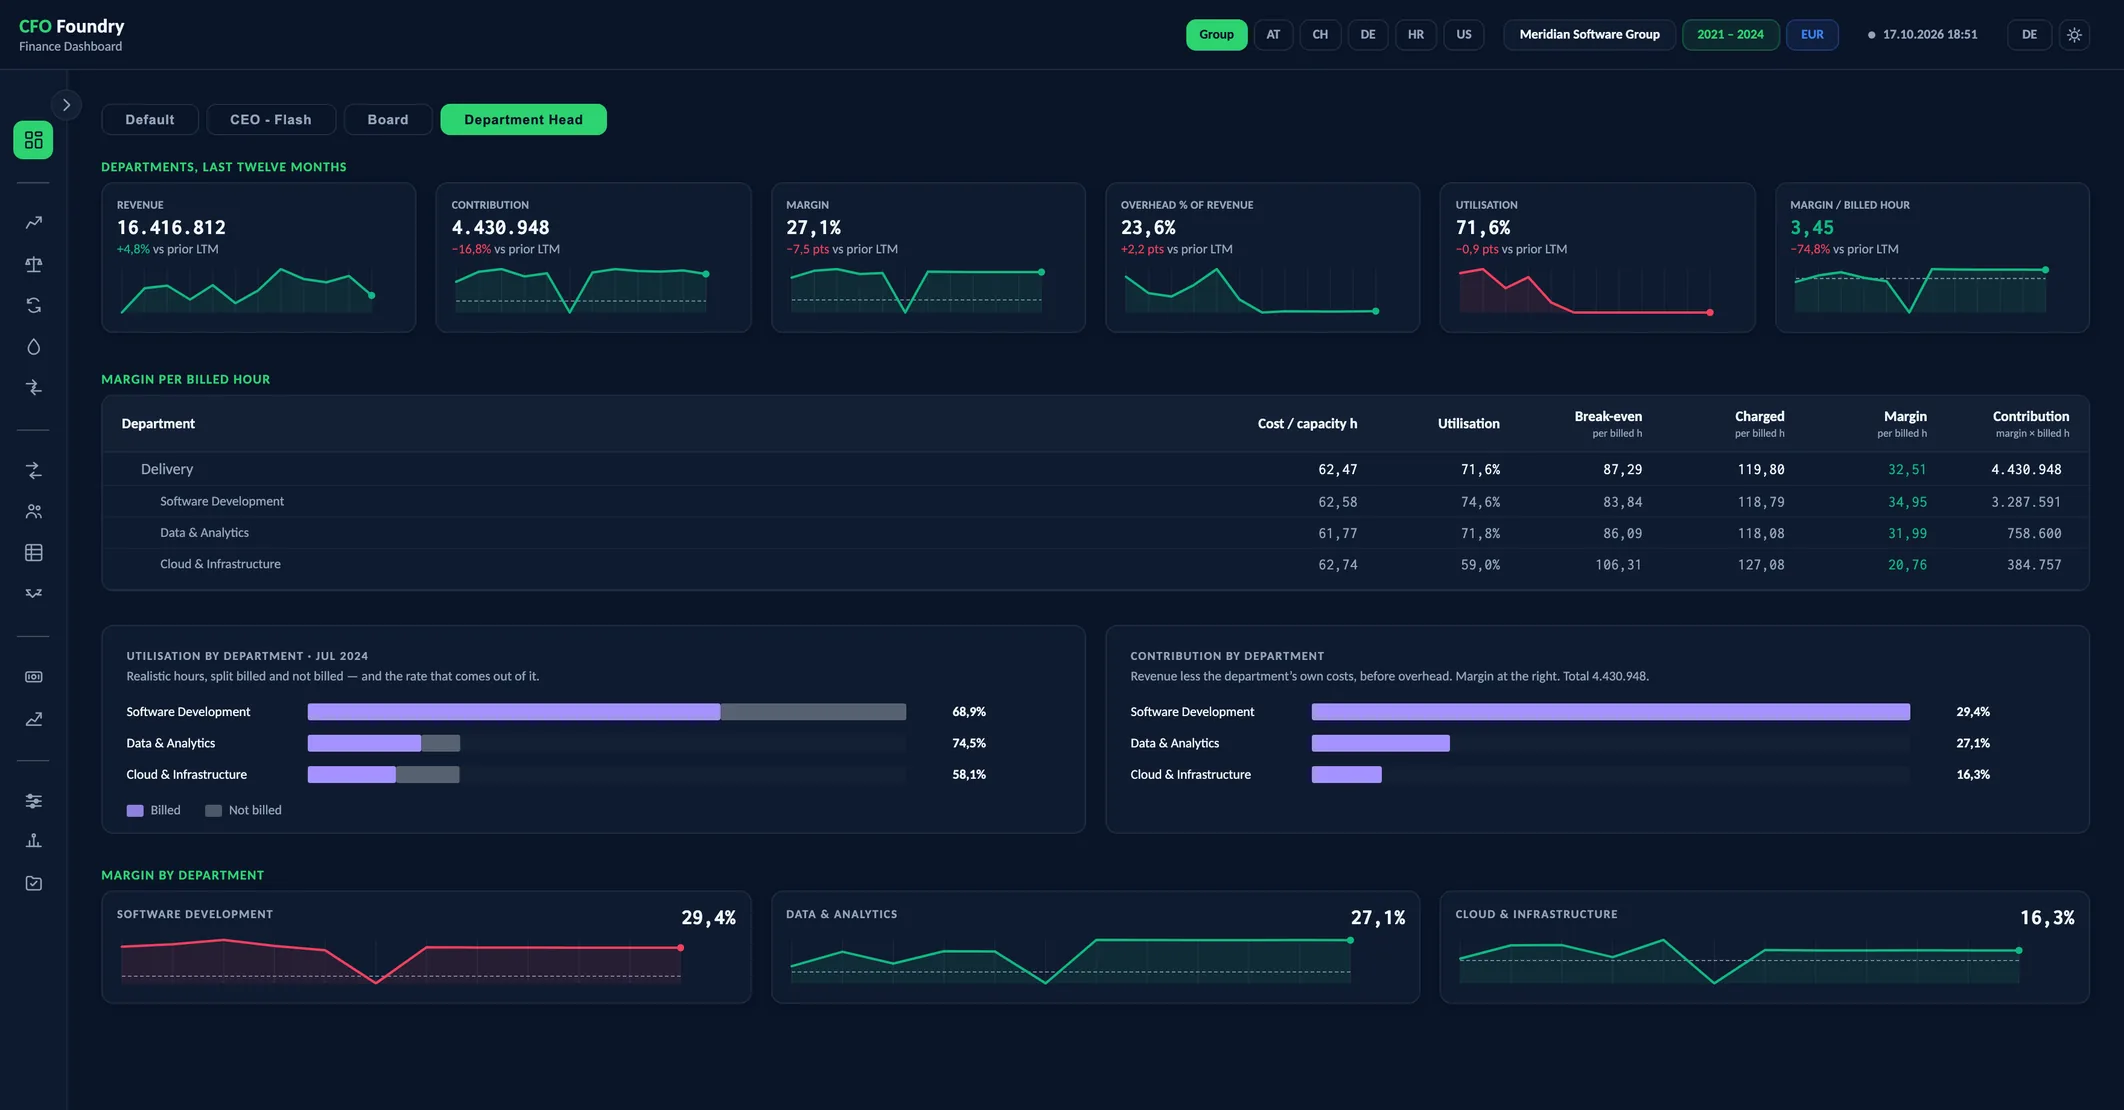The image size is (2124, 1110).
Task: Click the Utilisation column header
Action: (x=1468, y=424)
